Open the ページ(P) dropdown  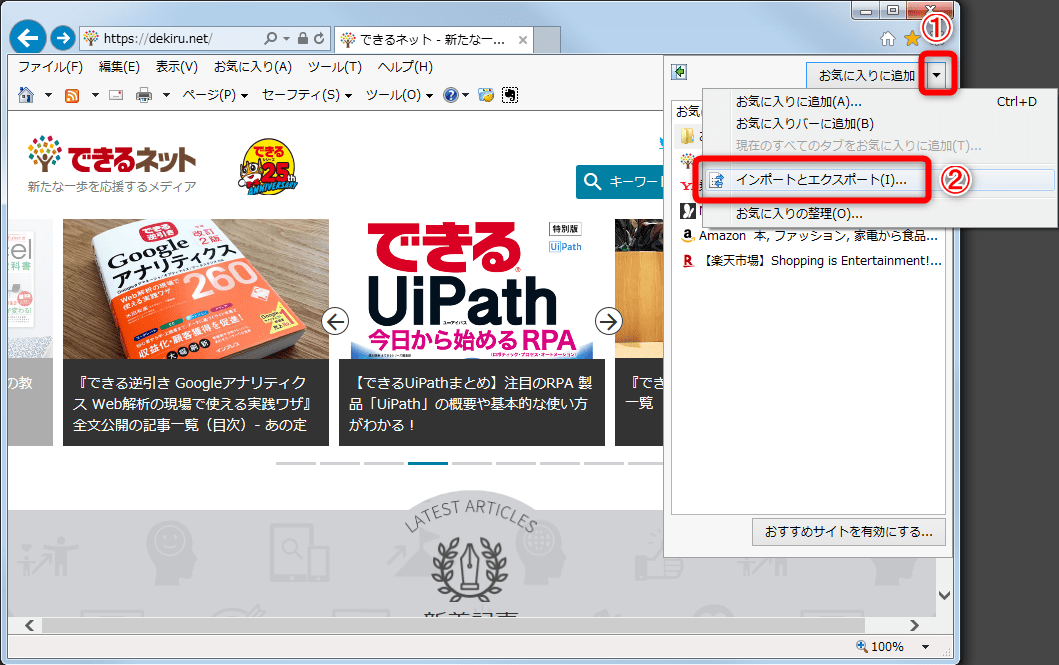click(212, 95)
